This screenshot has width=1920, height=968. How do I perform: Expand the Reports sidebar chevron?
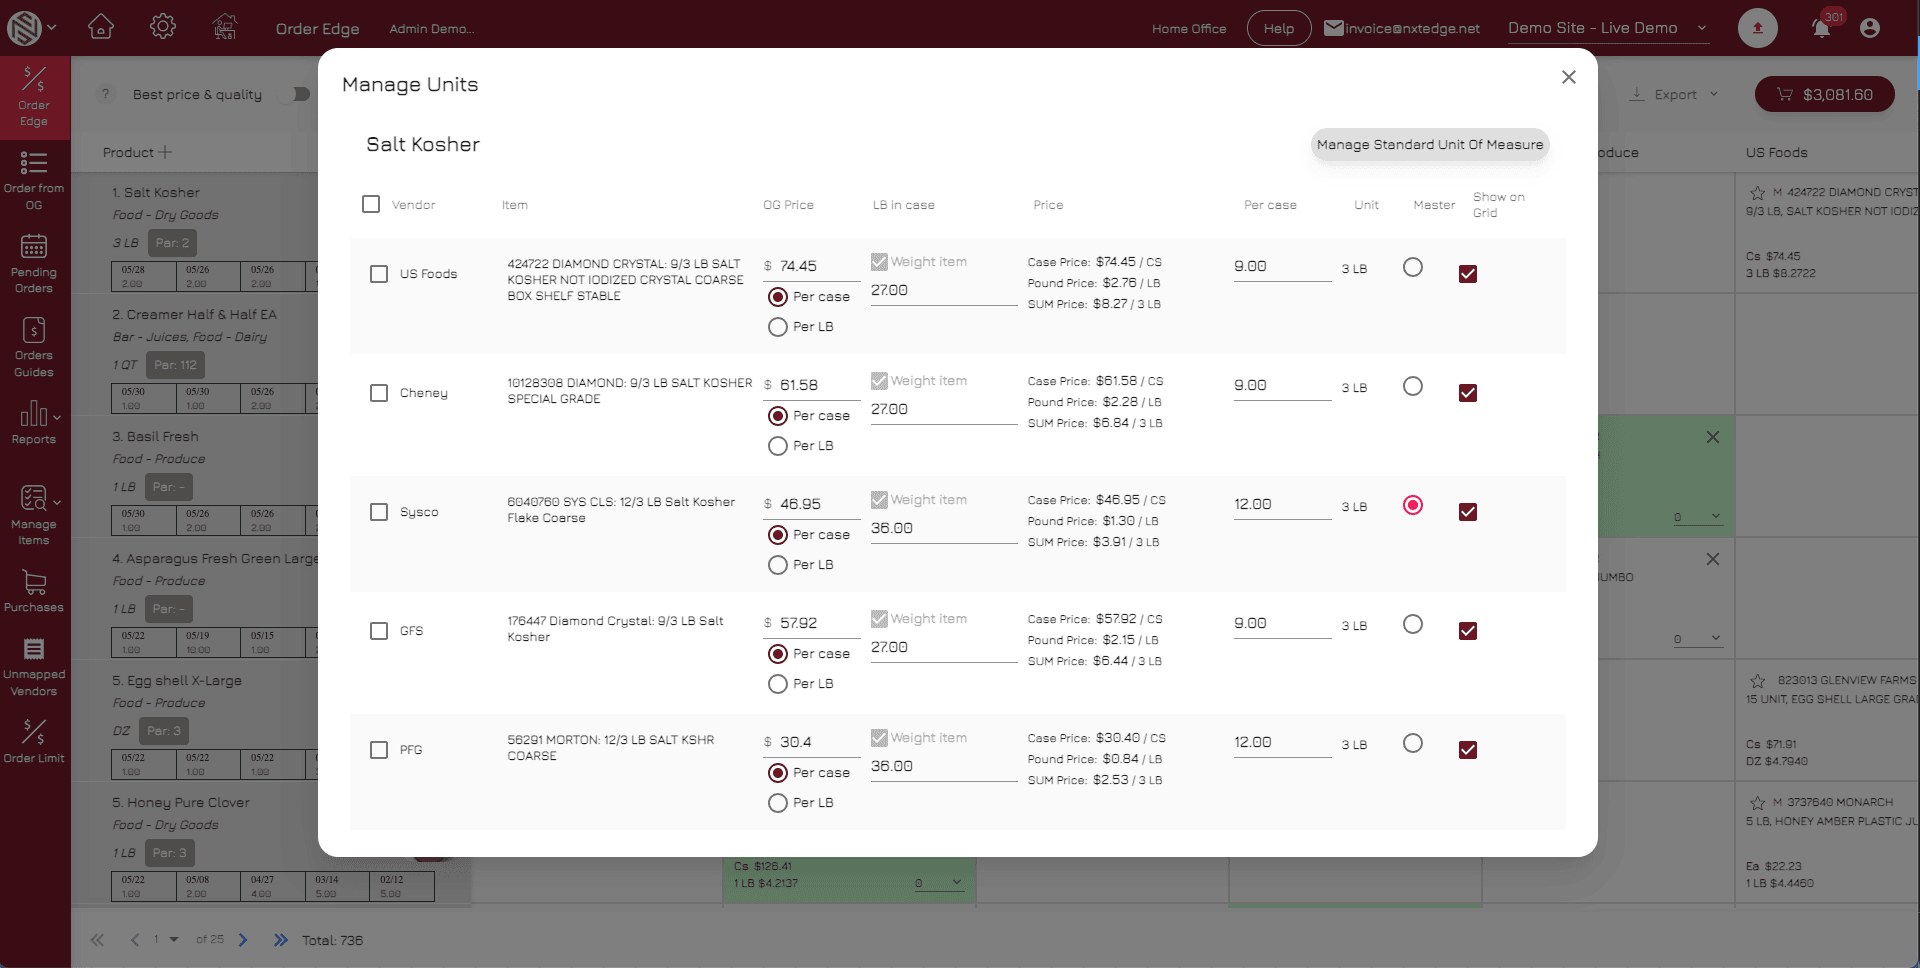tap(57, 417)
